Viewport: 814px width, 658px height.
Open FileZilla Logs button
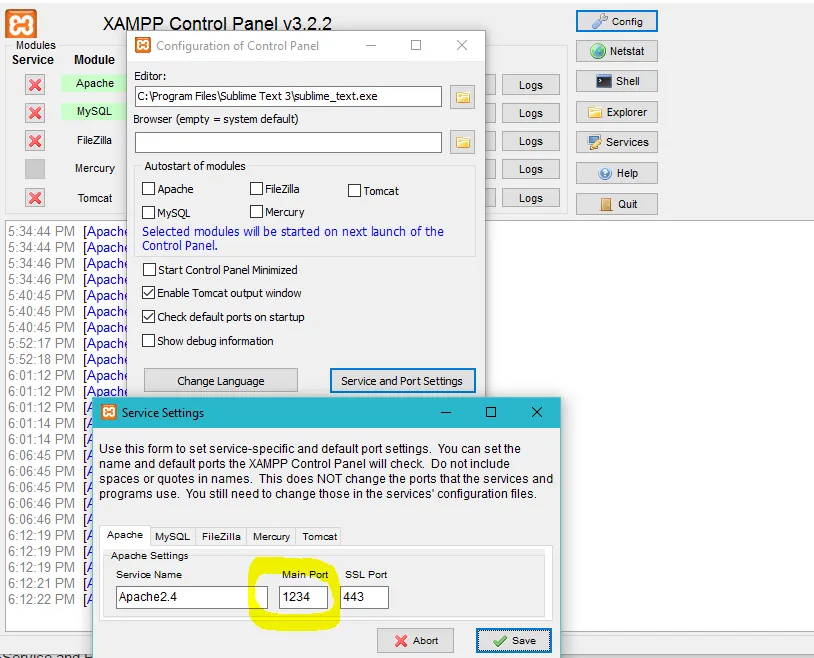click(531, 141)
